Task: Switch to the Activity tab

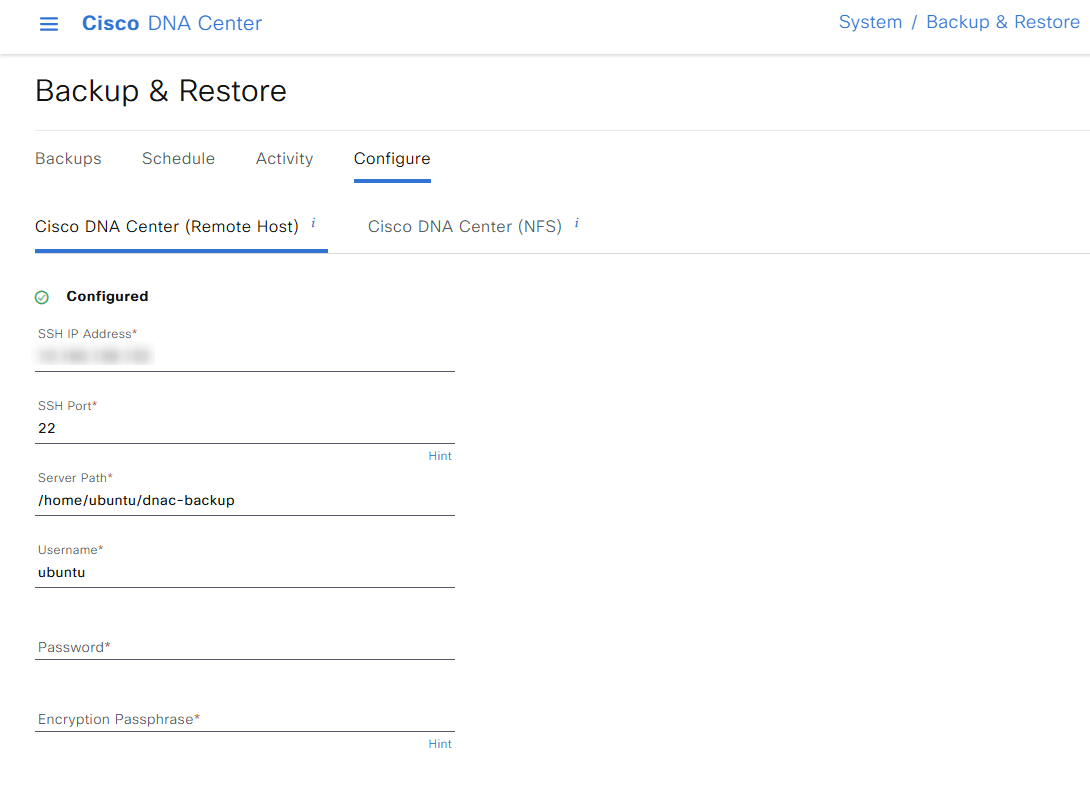Action: coord(284,158)
